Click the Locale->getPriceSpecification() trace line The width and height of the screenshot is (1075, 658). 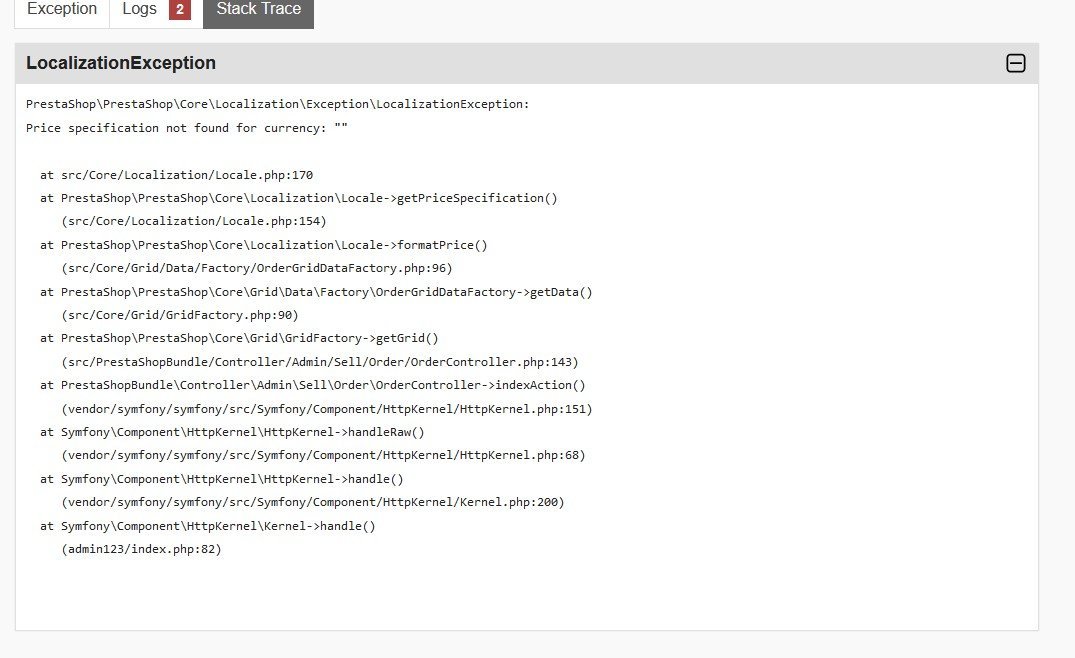pyautogui.click(x=299, y=198)
